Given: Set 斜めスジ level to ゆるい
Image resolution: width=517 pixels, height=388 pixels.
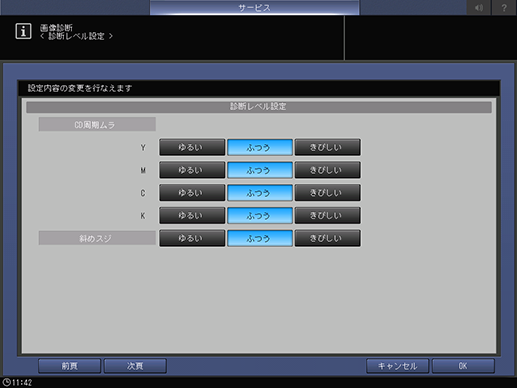Looking at the screenshot, I should tap(192, 238).
